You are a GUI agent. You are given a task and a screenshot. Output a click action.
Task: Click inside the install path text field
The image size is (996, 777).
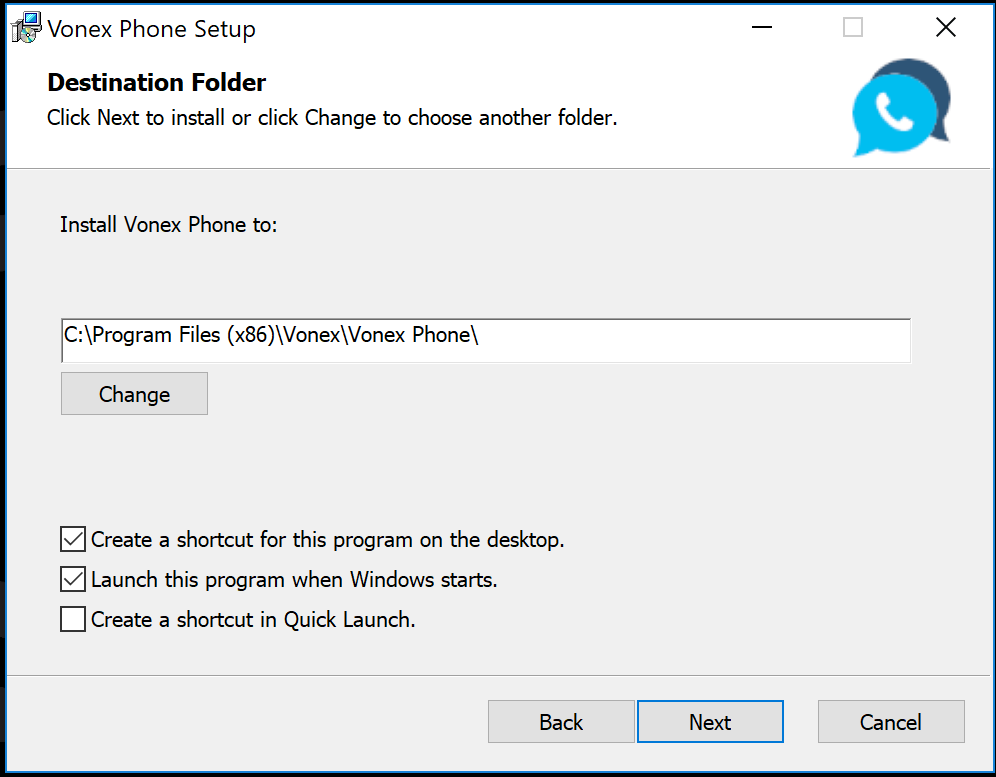coord(485,340)
